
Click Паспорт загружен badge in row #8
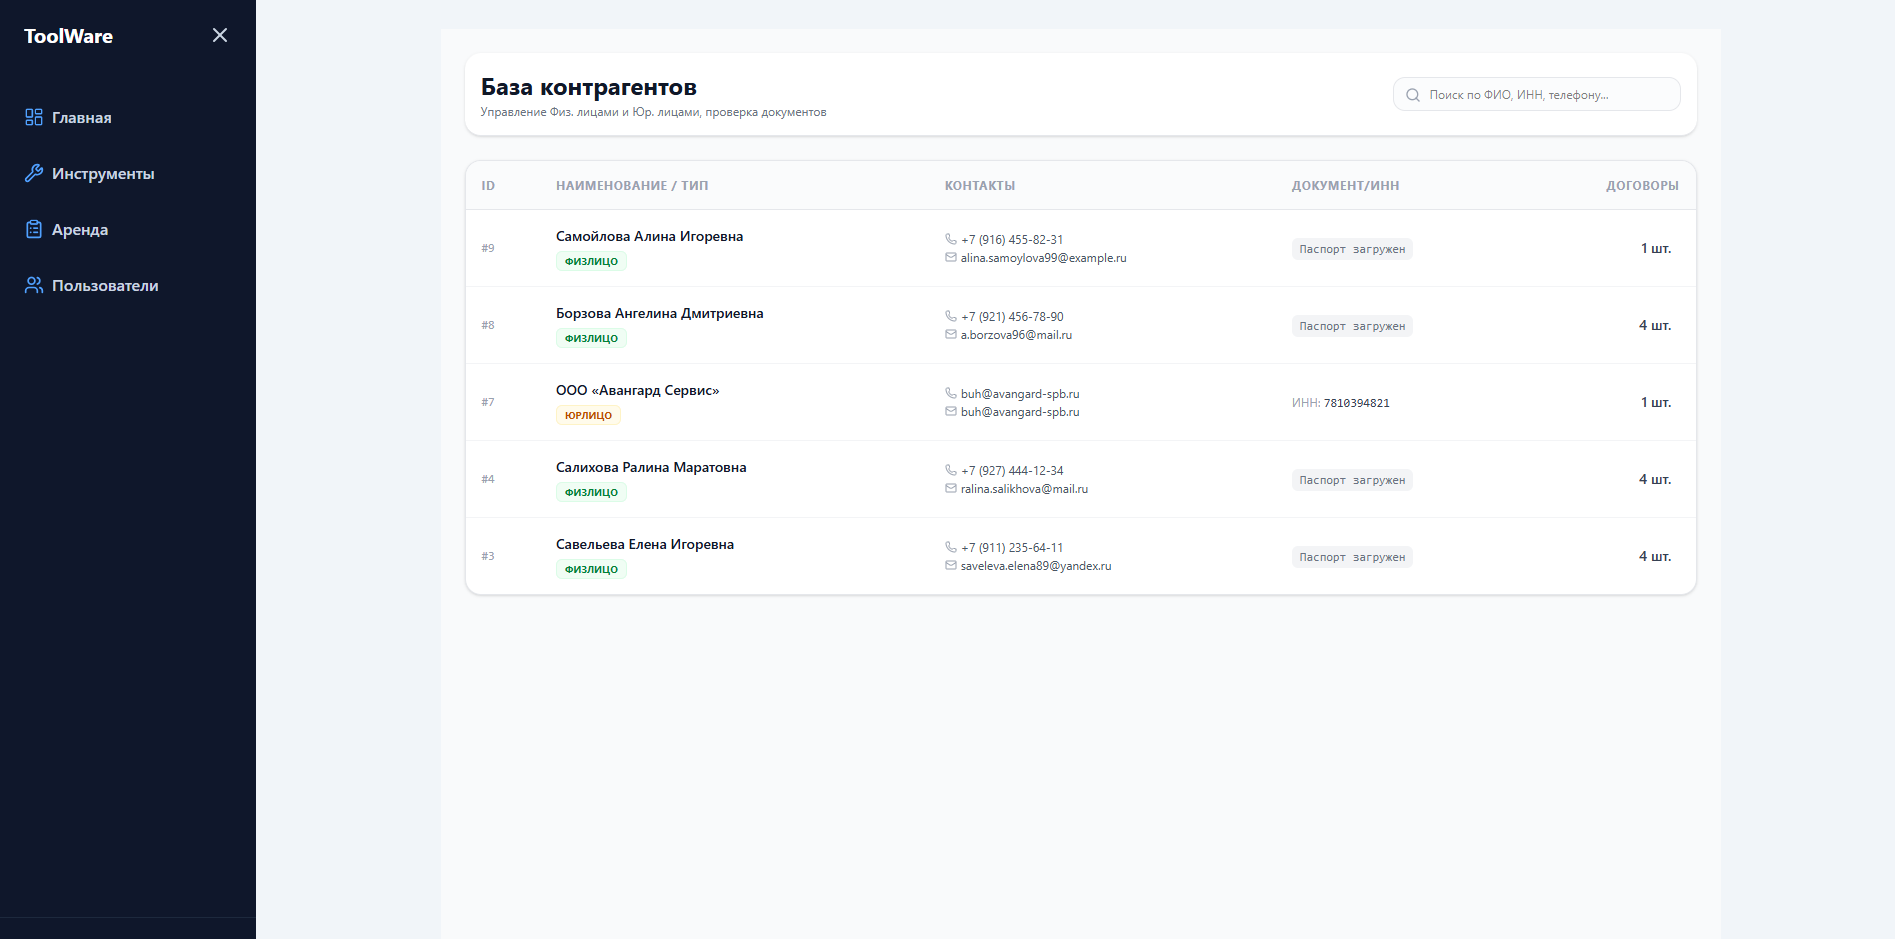1352,326
